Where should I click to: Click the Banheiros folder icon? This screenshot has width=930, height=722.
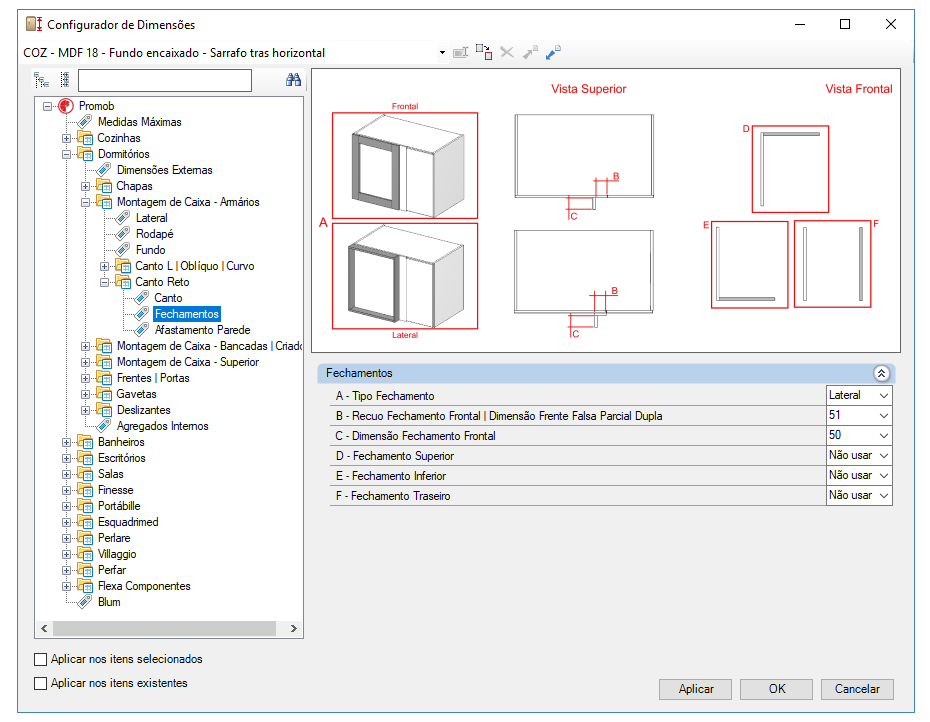(x=85, y=442)
